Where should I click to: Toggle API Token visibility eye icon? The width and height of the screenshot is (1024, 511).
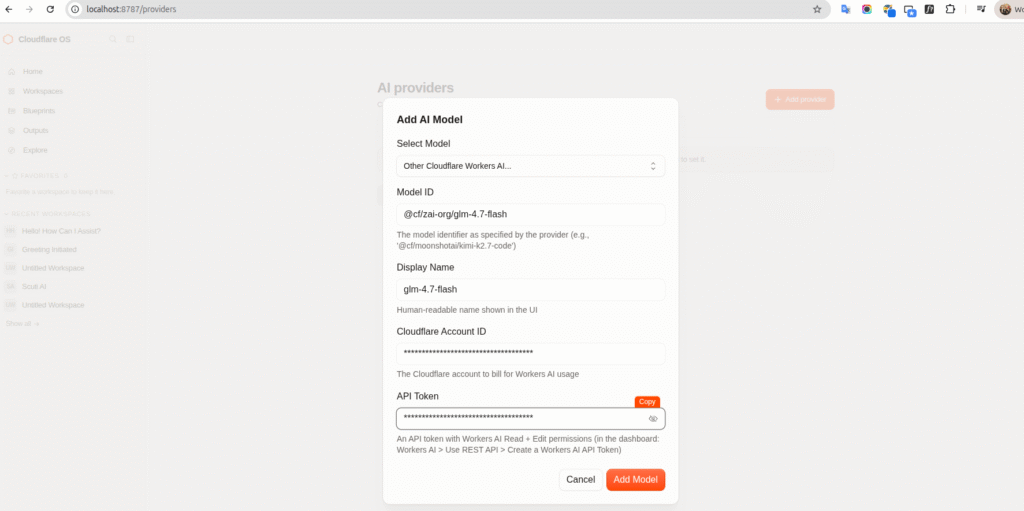tap(652, 419)
